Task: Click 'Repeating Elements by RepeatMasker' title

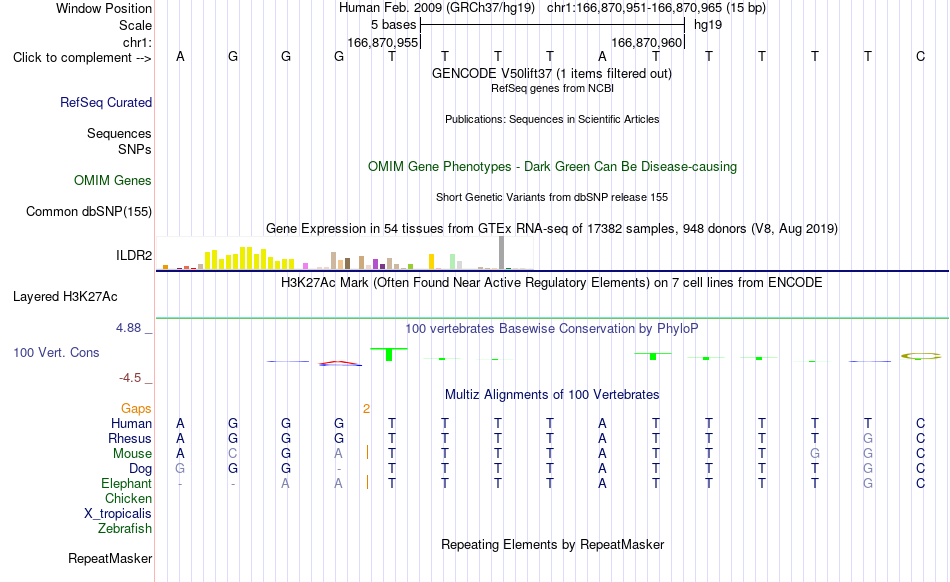Action: (x=552, y=544)
